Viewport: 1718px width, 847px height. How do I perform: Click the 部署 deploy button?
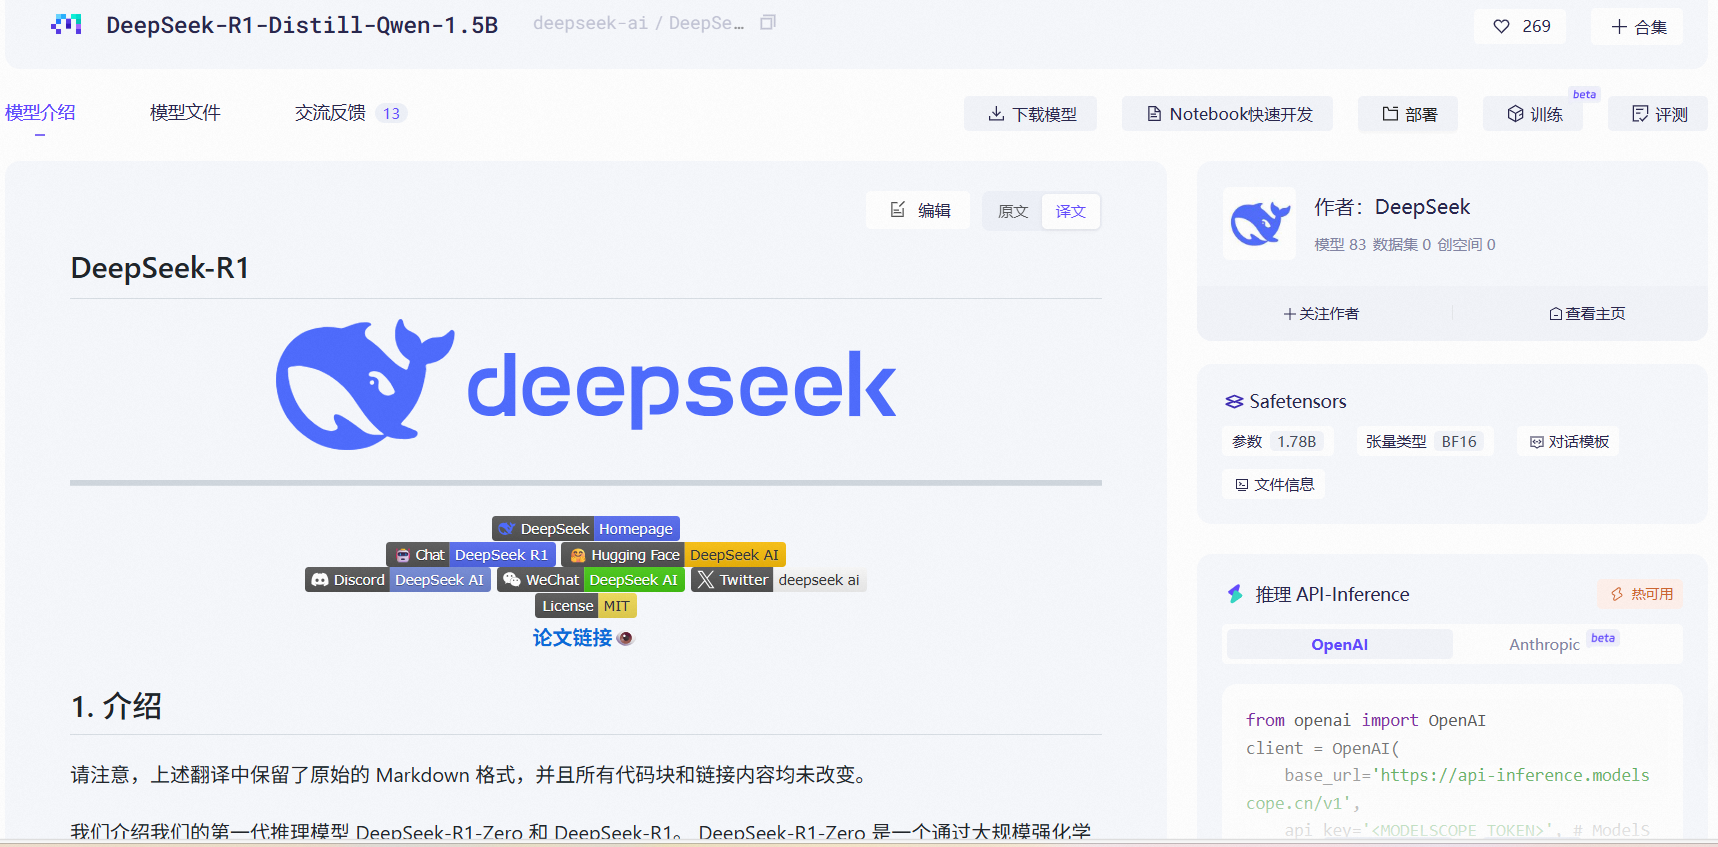(1408, 114)
